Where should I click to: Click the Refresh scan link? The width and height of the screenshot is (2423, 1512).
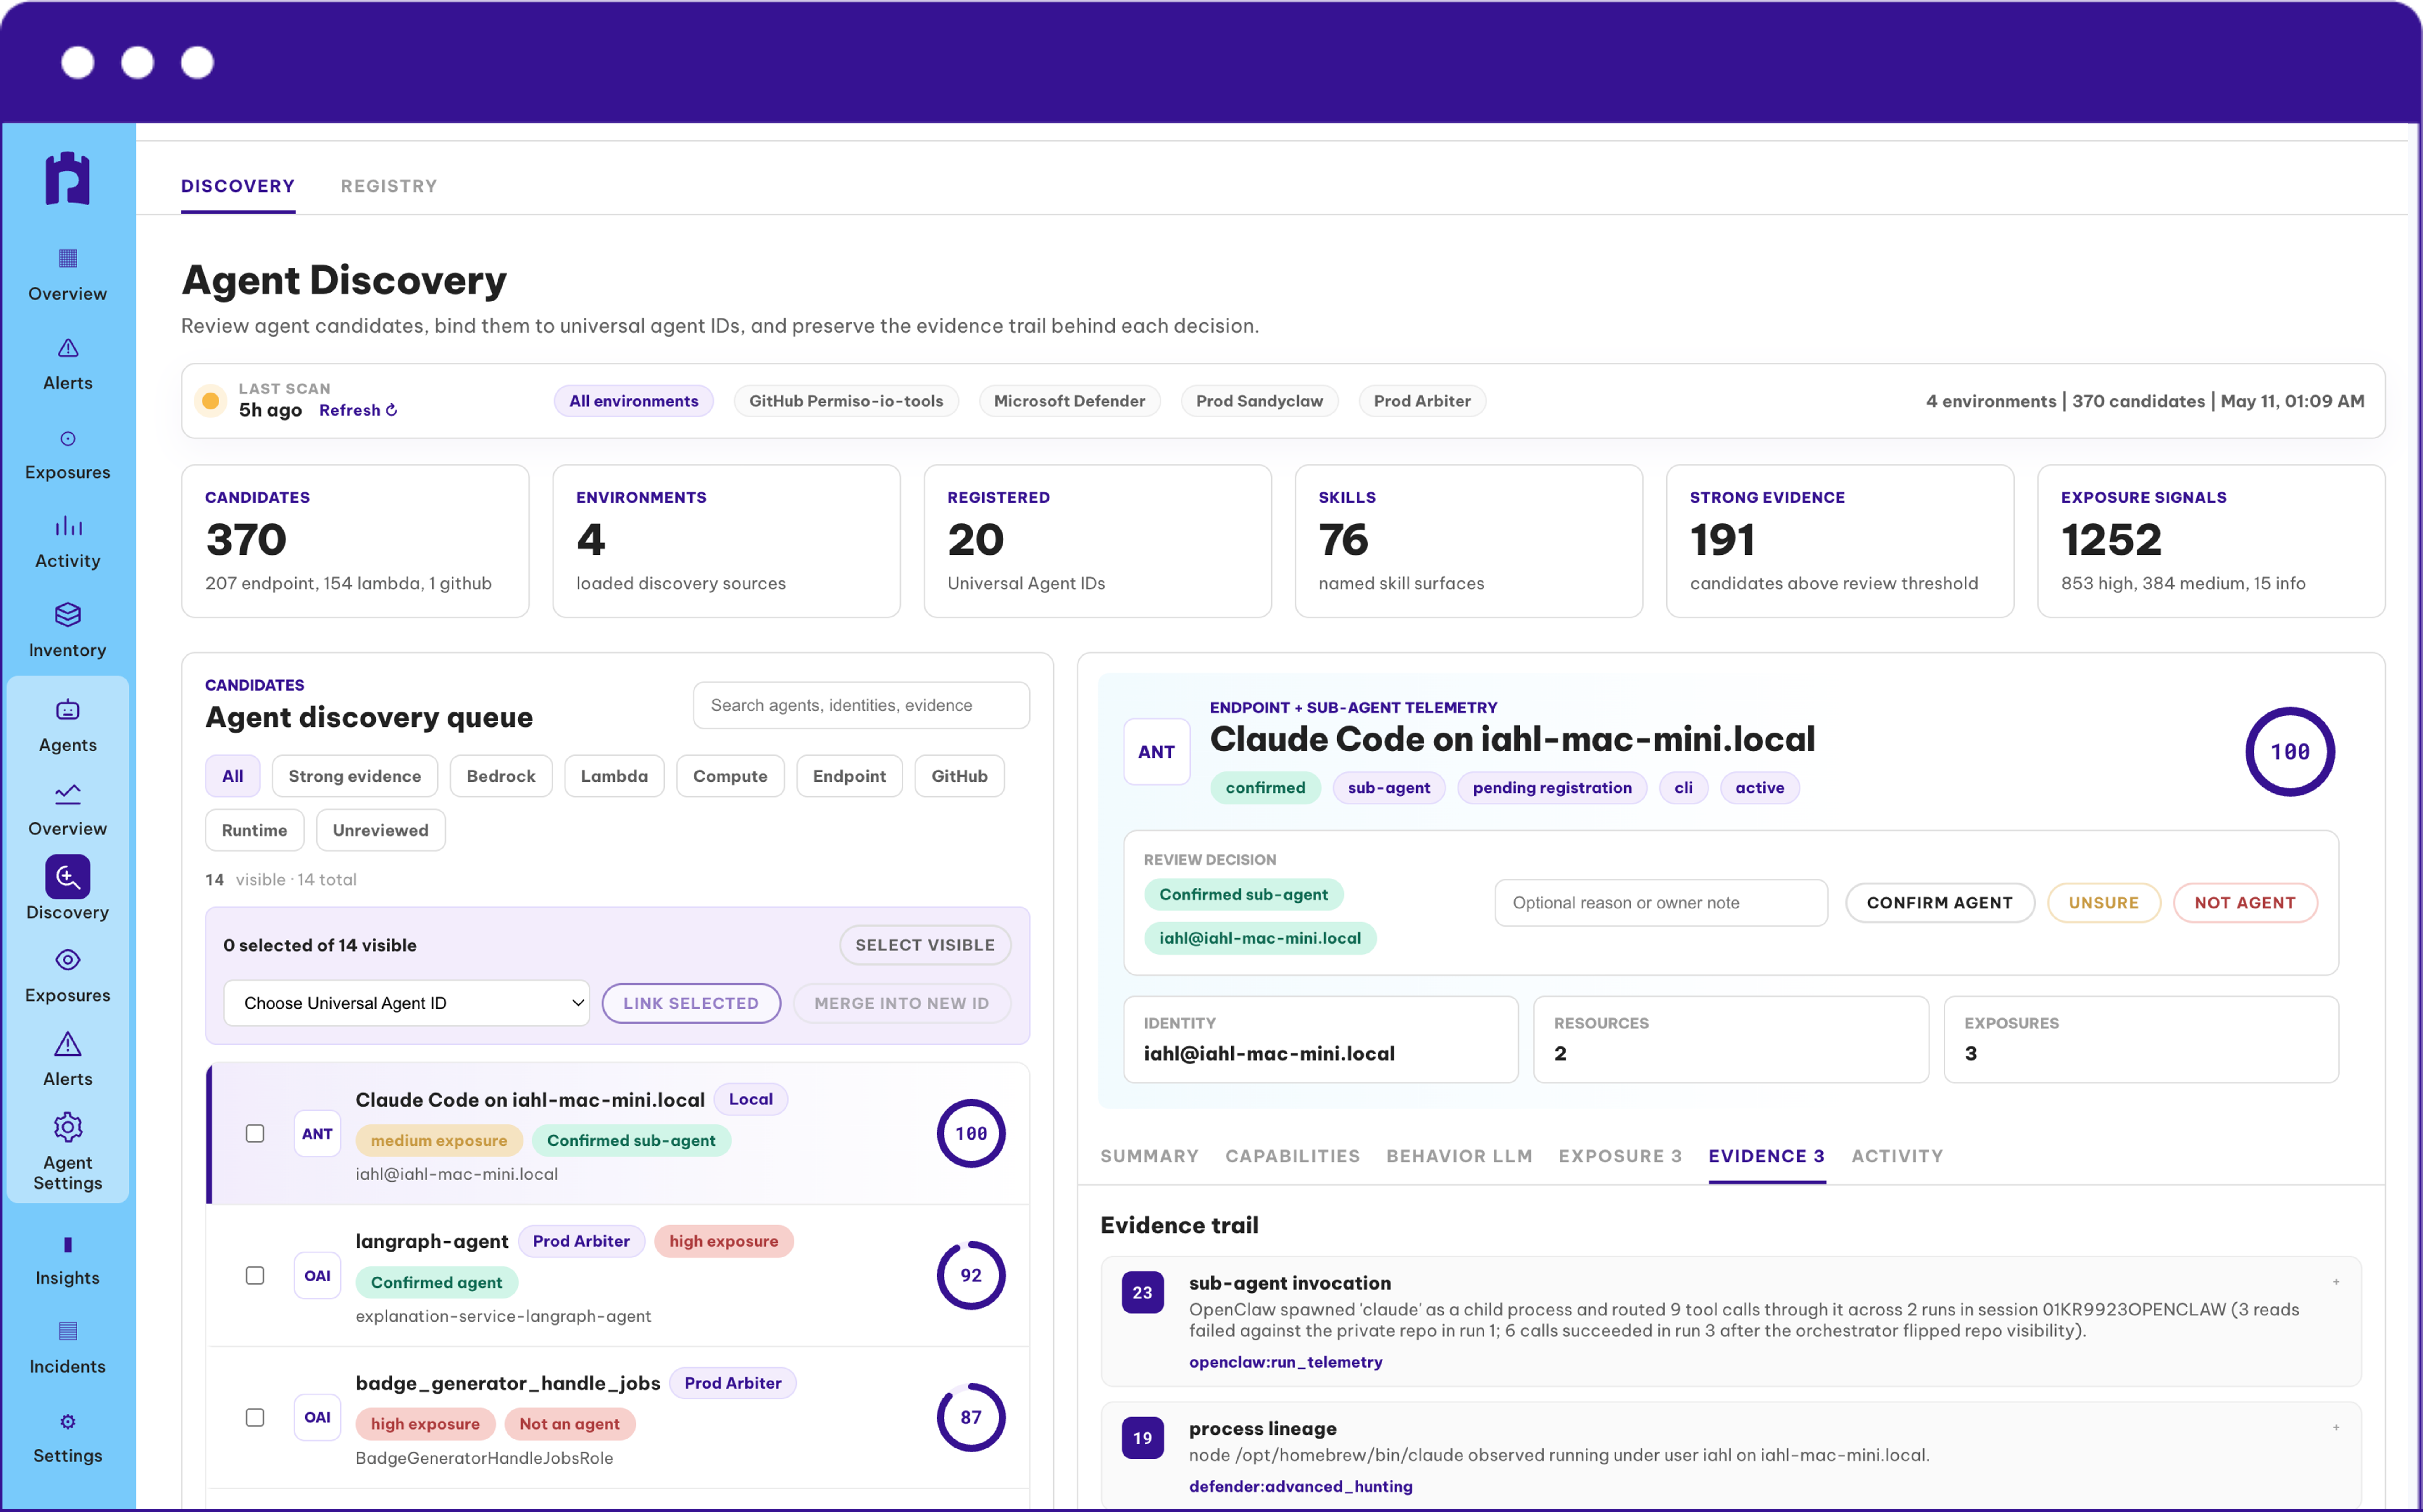point(358,410)
